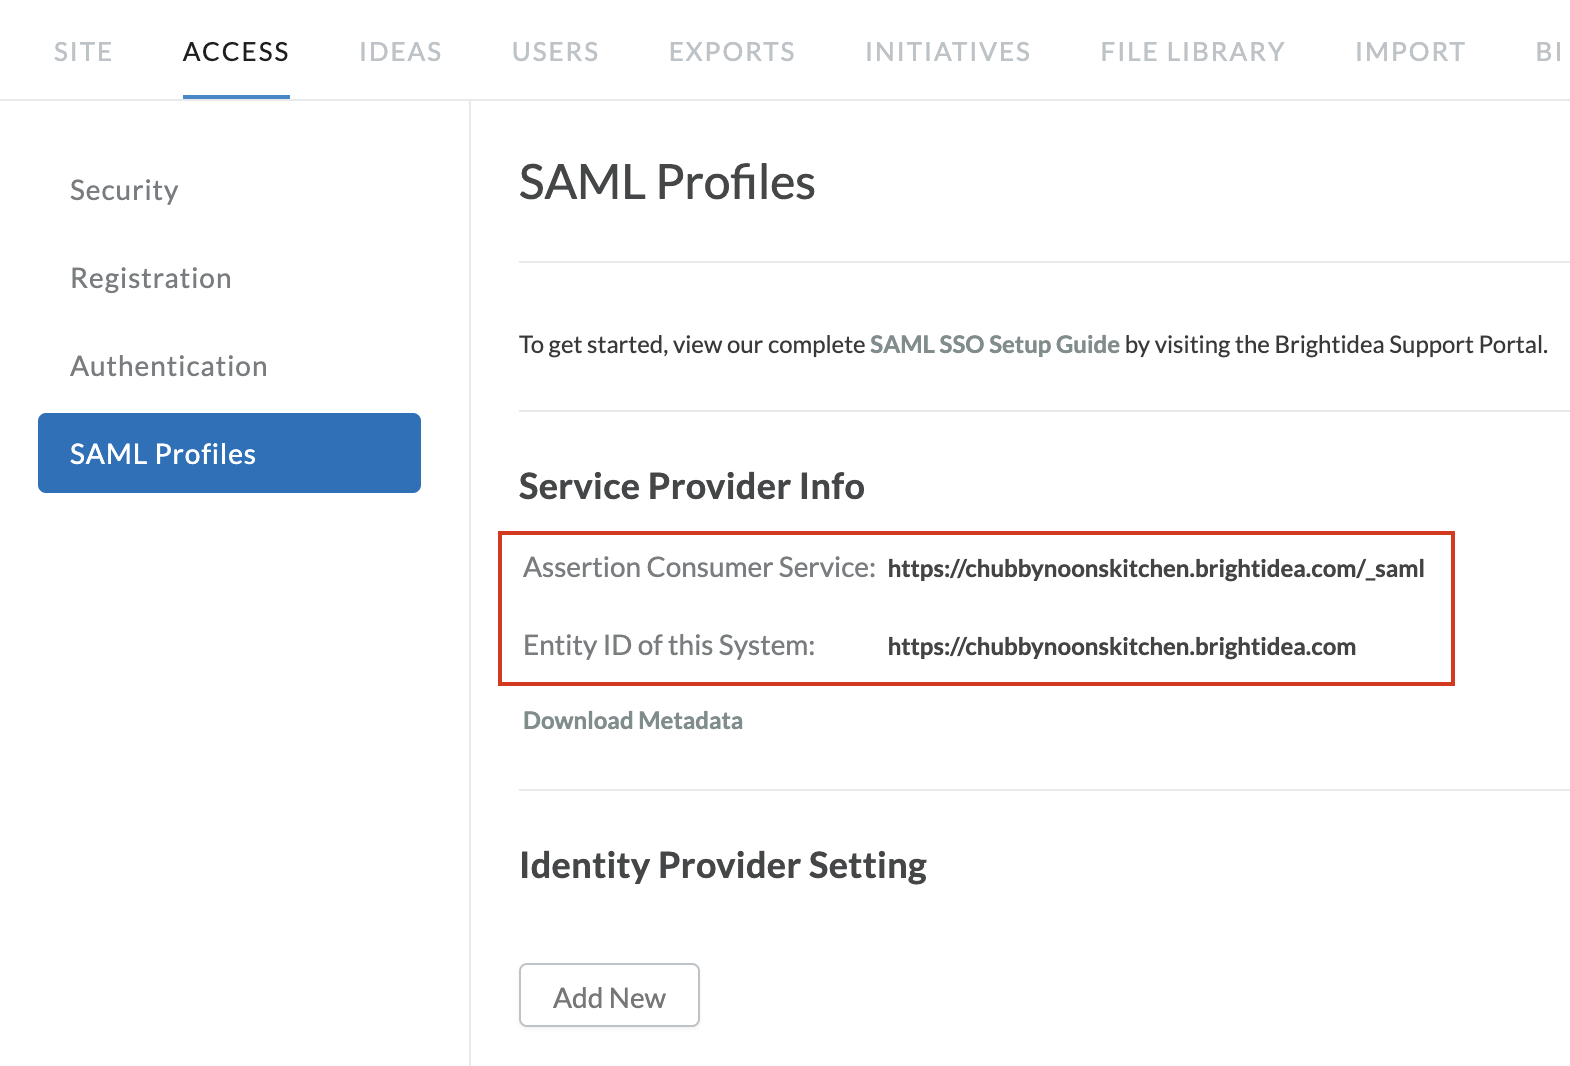Click the Add New button

609,995
